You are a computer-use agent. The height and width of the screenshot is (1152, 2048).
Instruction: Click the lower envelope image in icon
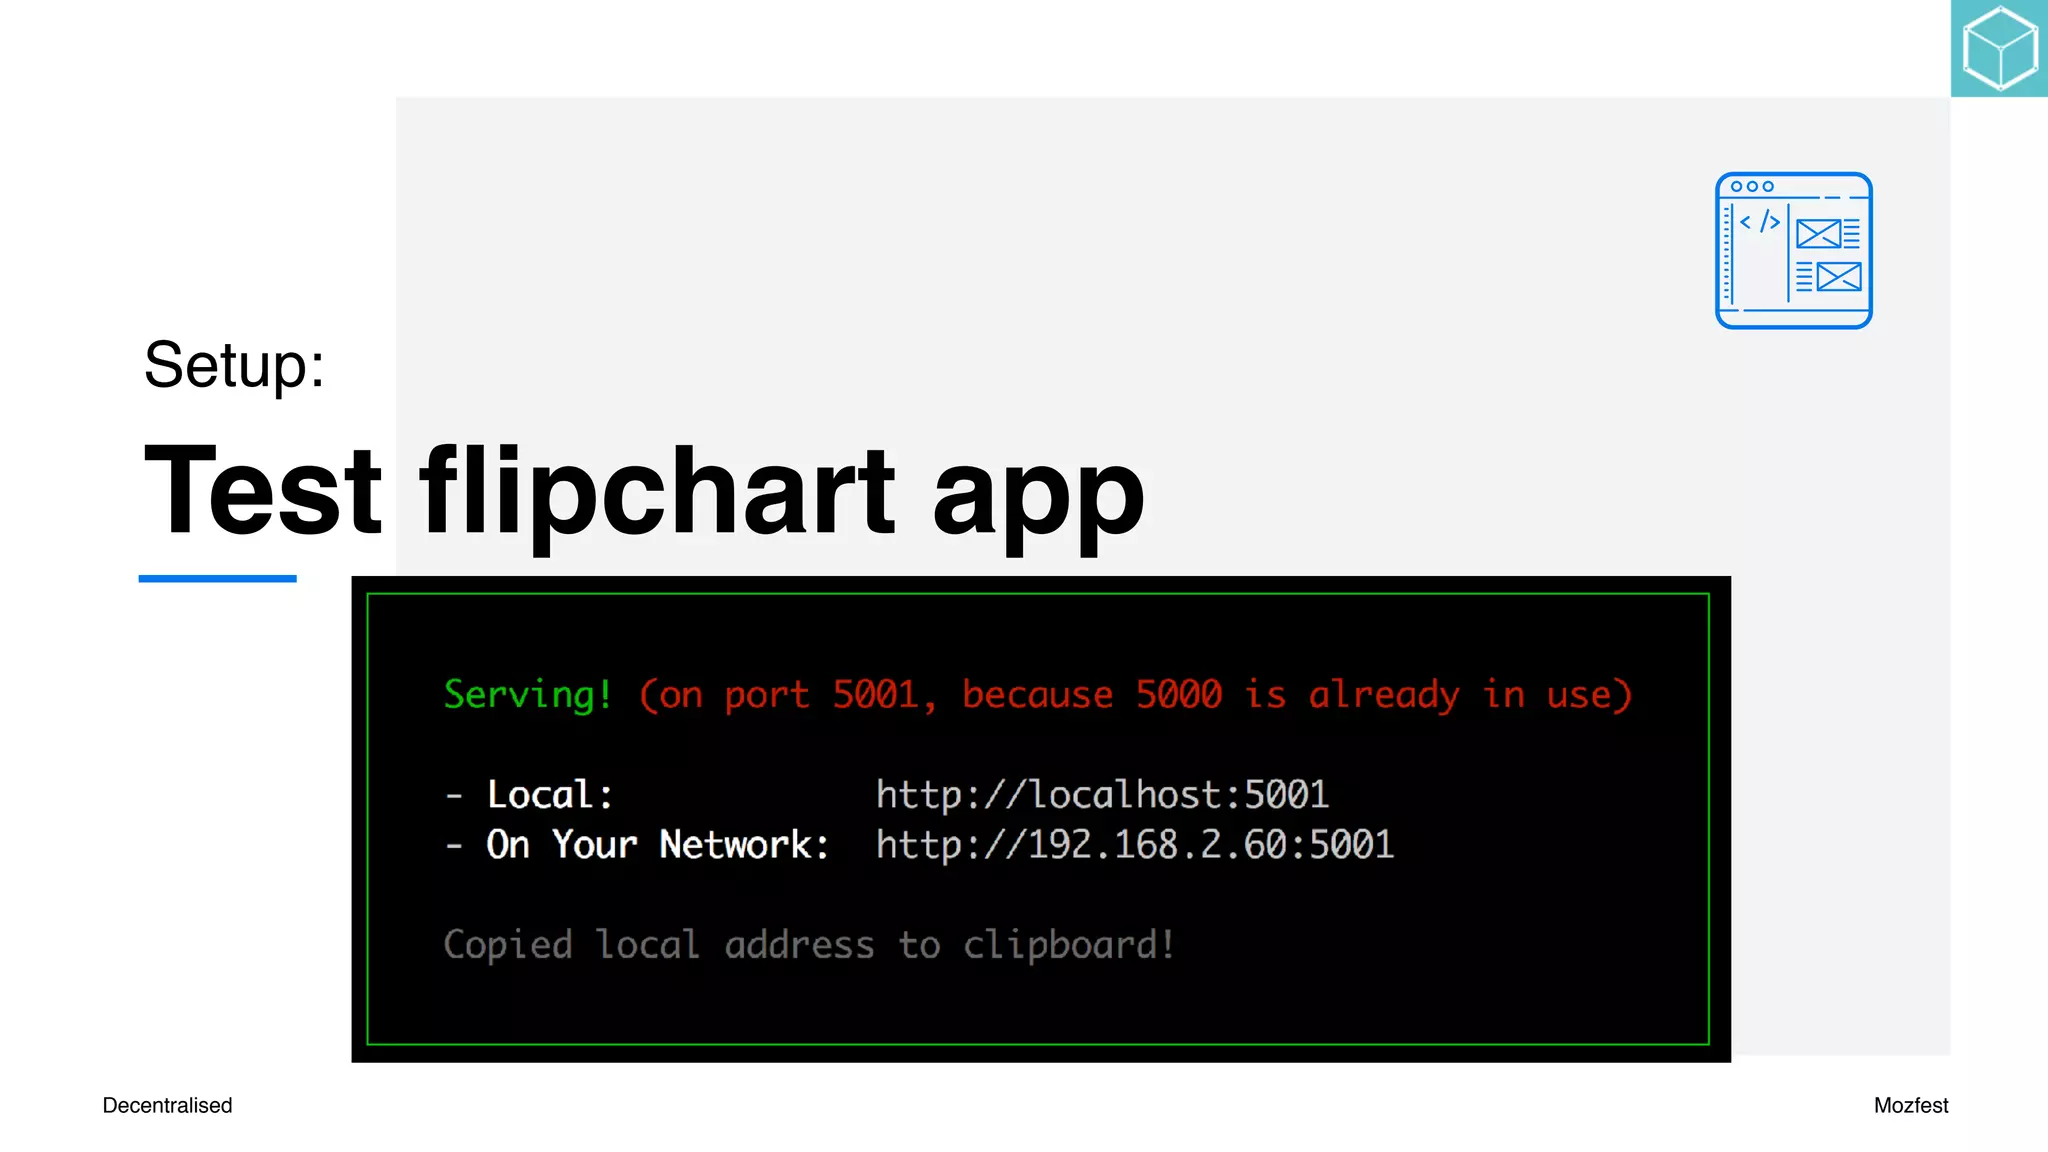[x=1839, y=277]
